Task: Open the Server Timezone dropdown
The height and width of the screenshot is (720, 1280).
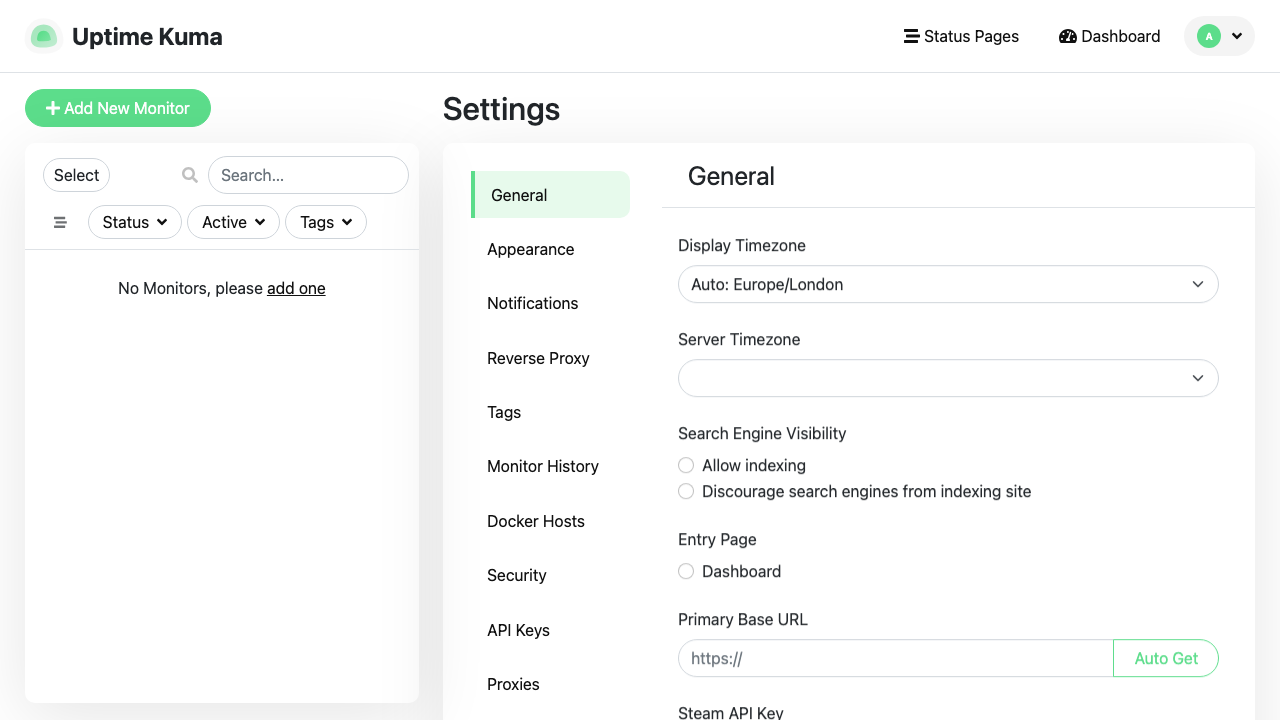Action: [x=948, y=378]
